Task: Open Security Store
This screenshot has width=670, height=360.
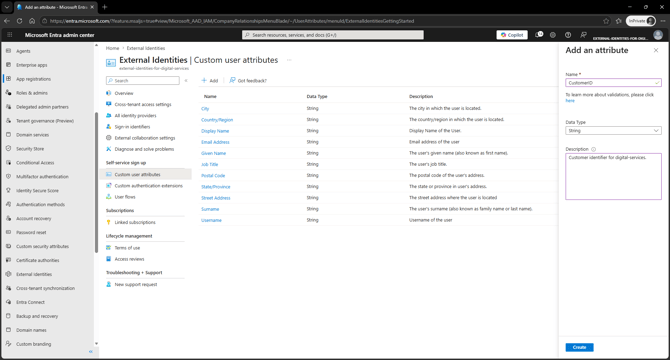Action: [x=30, y=149]
